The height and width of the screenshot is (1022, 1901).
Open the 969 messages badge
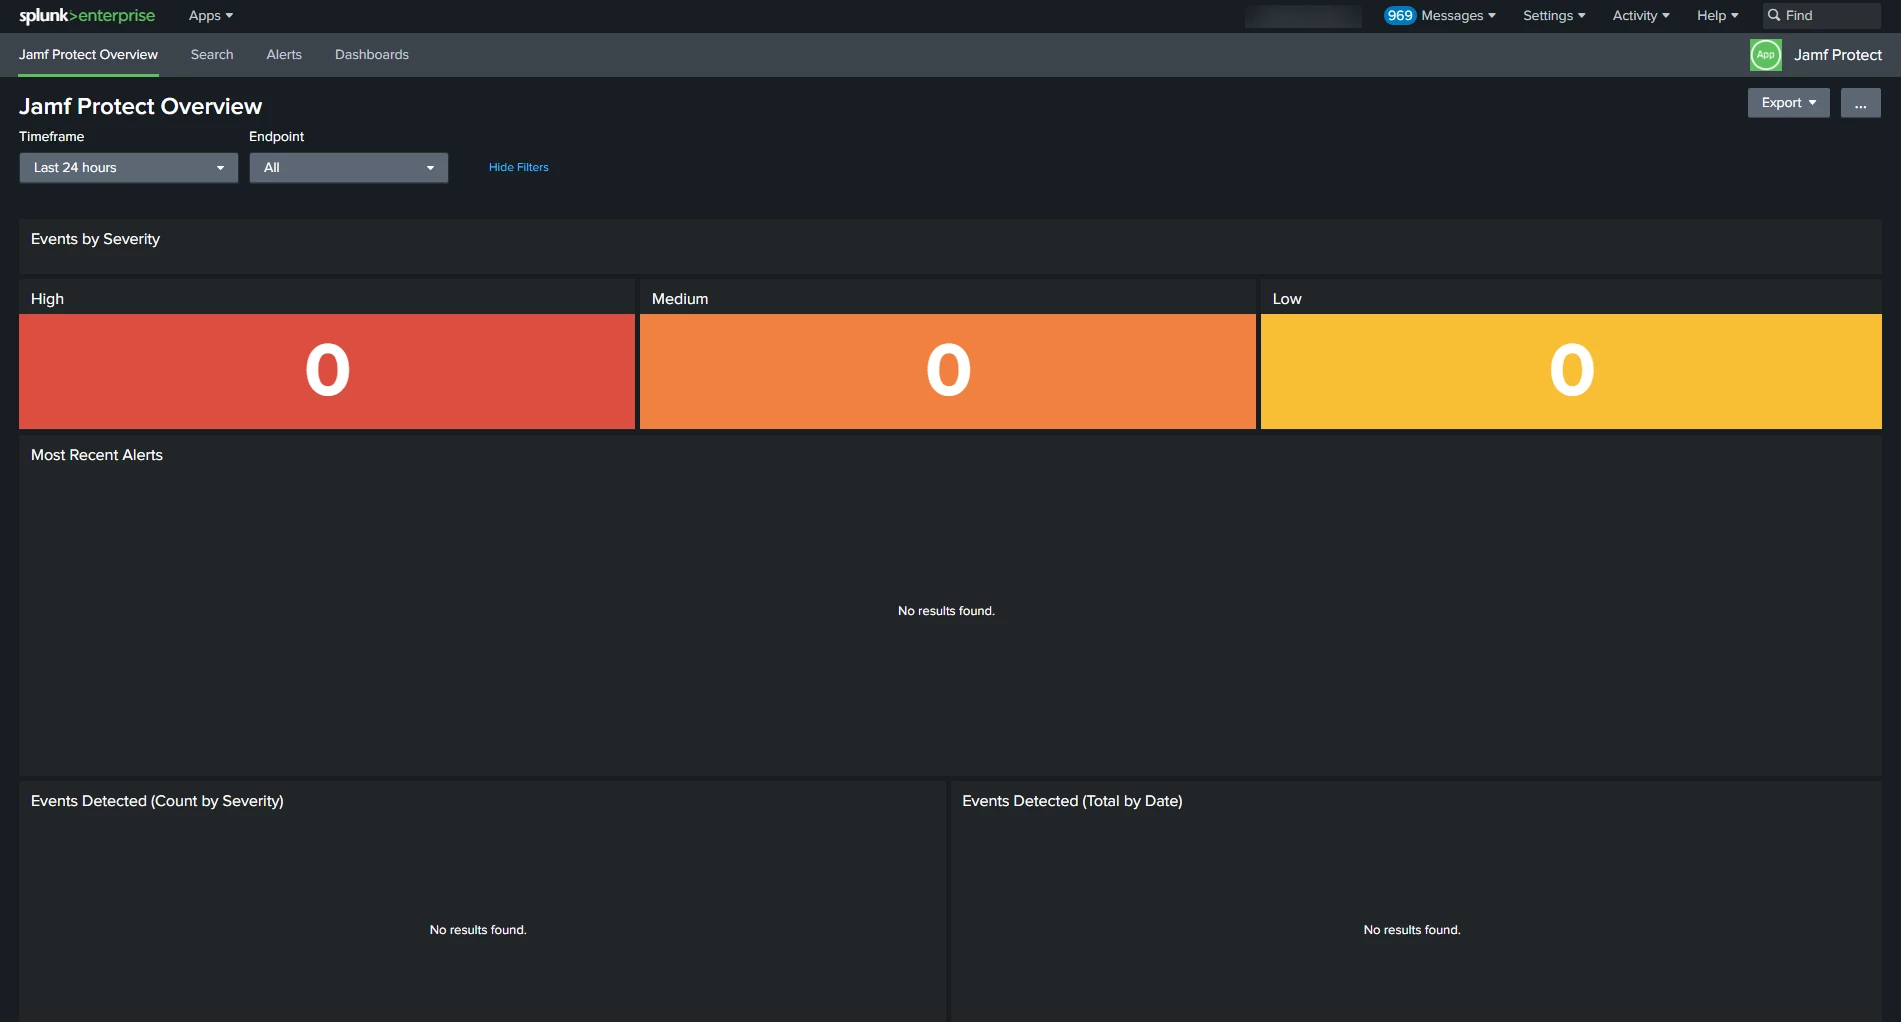click(x=1399, y=15)
